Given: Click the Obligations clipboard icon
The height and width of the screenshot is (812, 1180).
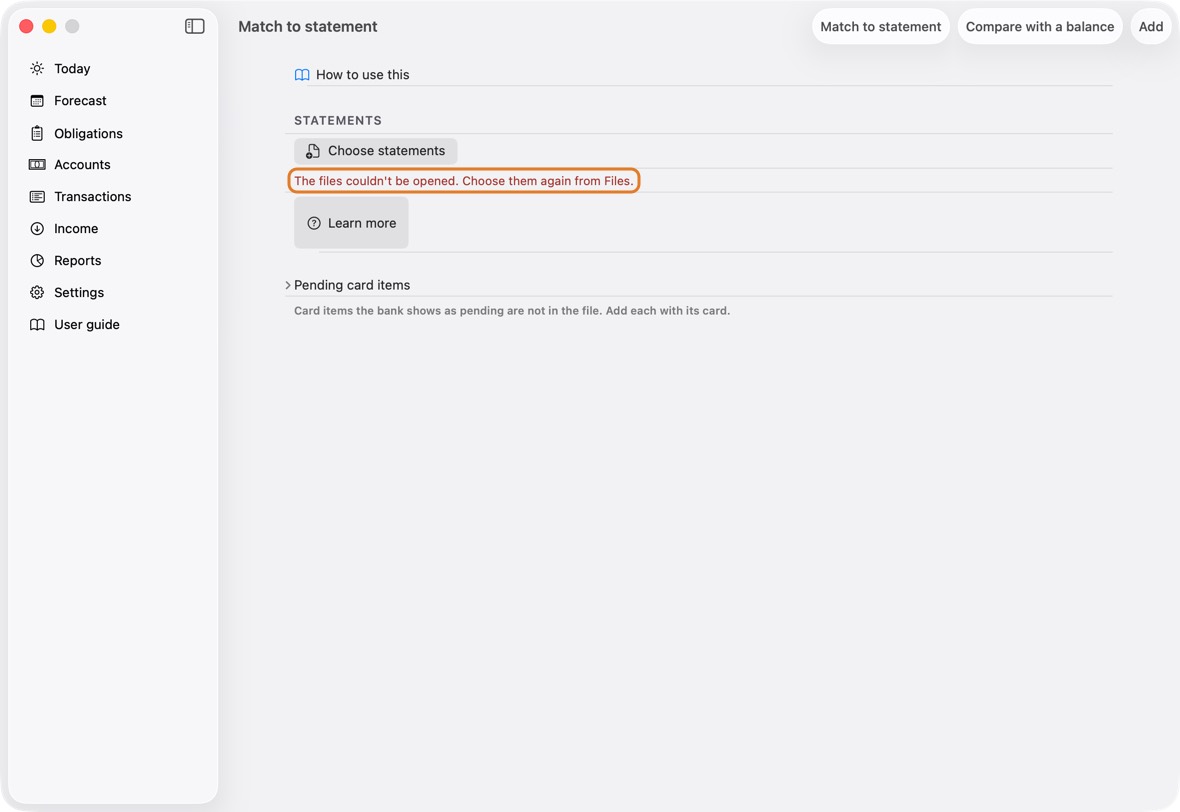Looking at the screenshot, I should coord(37,133).
